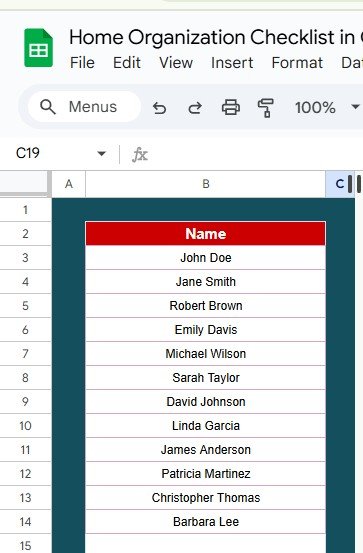Select column C header

[340, 184]
